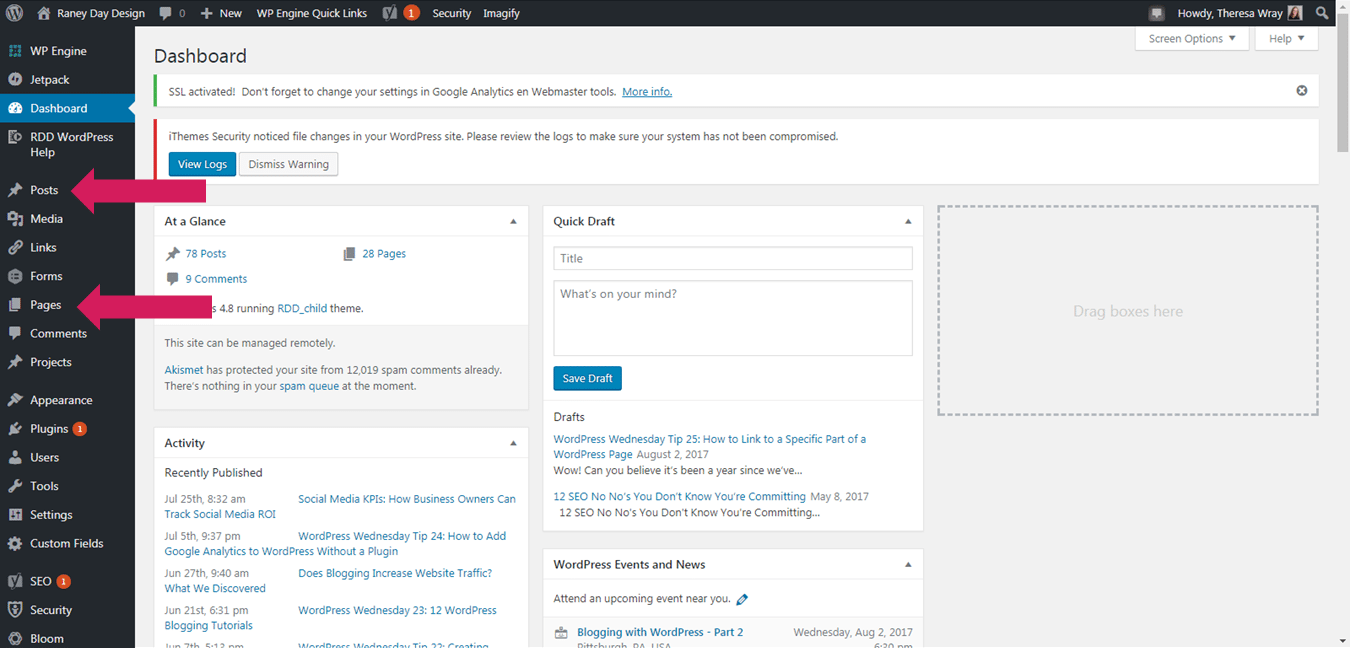Open draft 12 SEO No No's link
This screenshot has height=648, width=1350.
679,497
